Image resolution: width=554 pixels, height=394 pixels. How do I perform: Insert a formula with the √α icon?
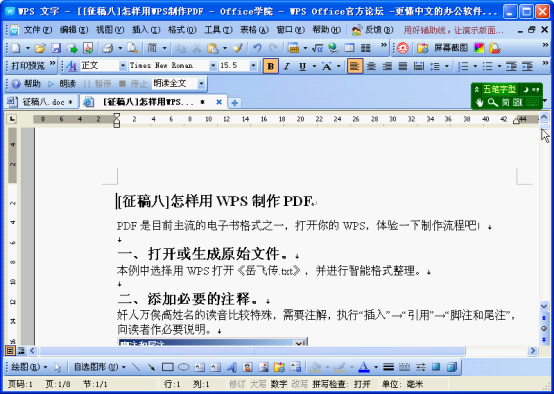pyautogui.click(x=317, y=48)
